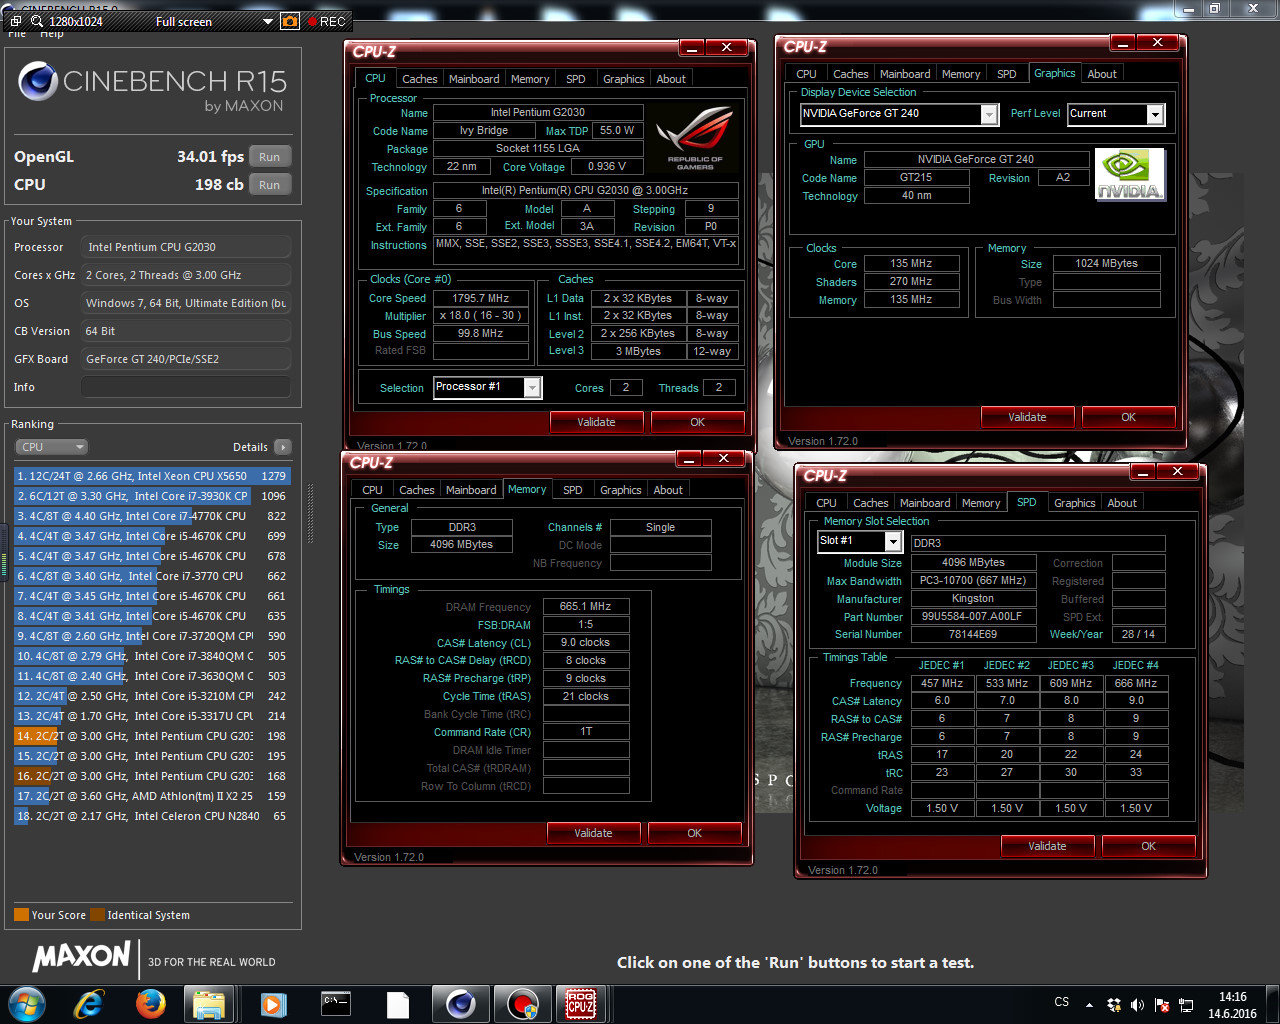
Task: Show hidden tray icons arrow
Action: pos(1089,1004)
